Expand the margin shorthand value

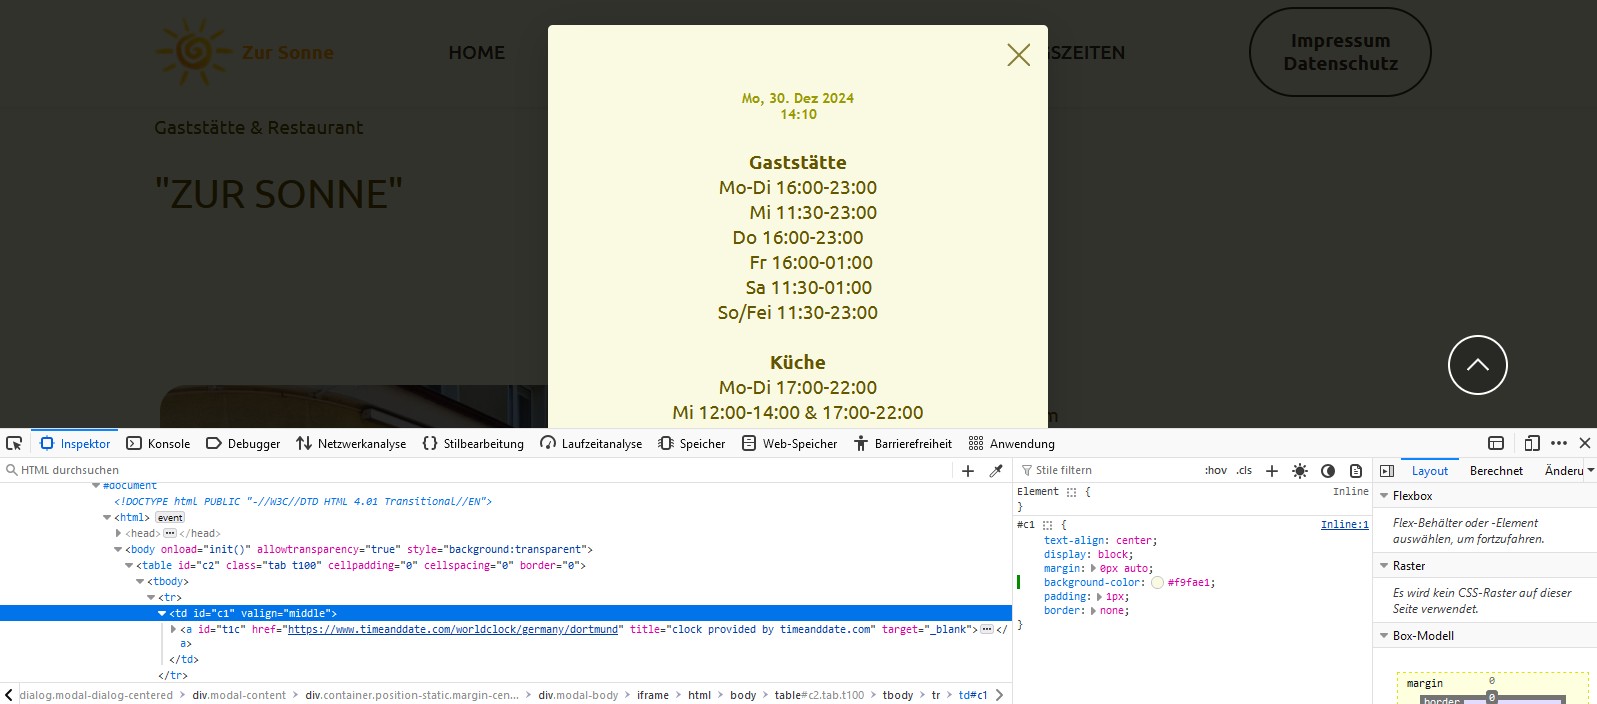(1094, 569)
